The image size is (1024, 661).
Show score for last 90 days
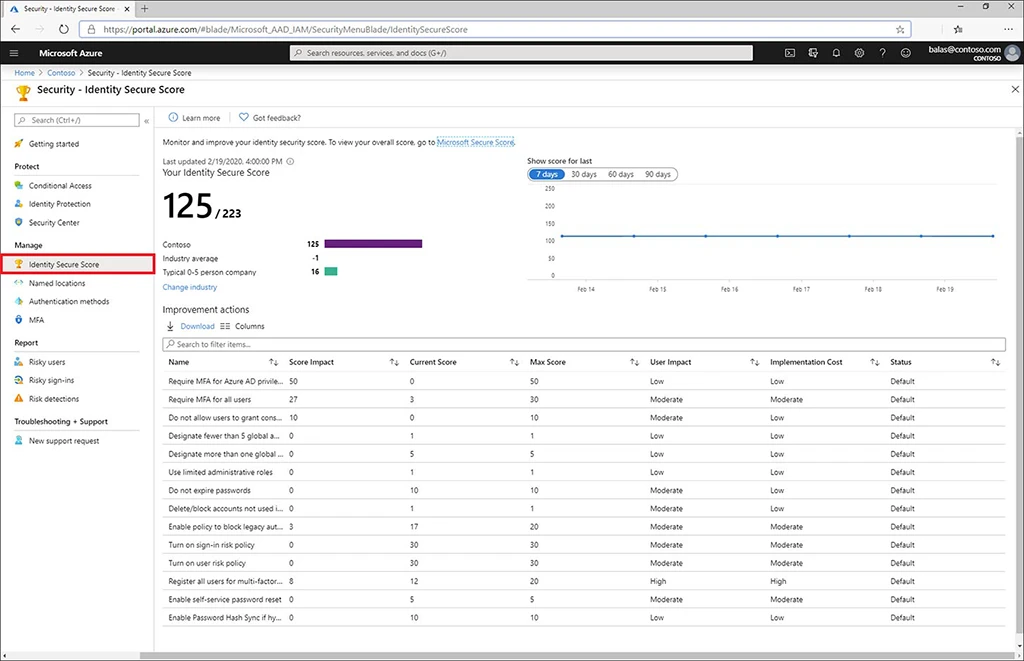(658, 174)
